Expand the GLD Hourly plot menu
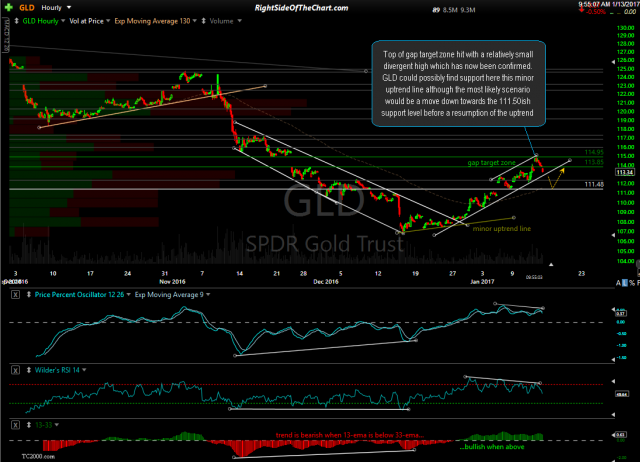The image size is (640, 462). (63, 21)
